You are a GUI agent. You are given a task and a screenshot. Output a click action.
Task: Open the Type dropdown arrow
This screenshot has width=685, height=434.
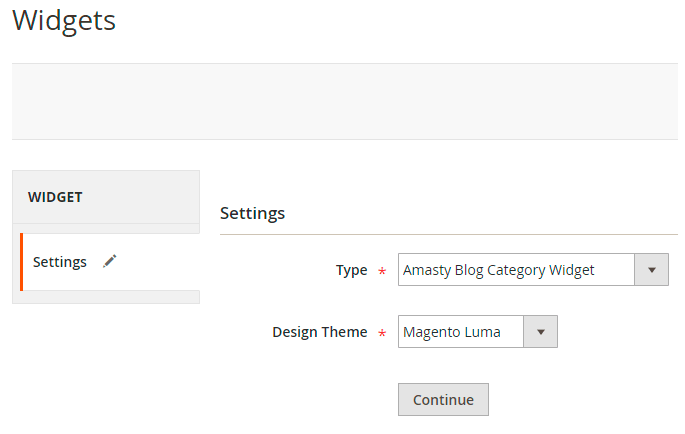(651, 270)
